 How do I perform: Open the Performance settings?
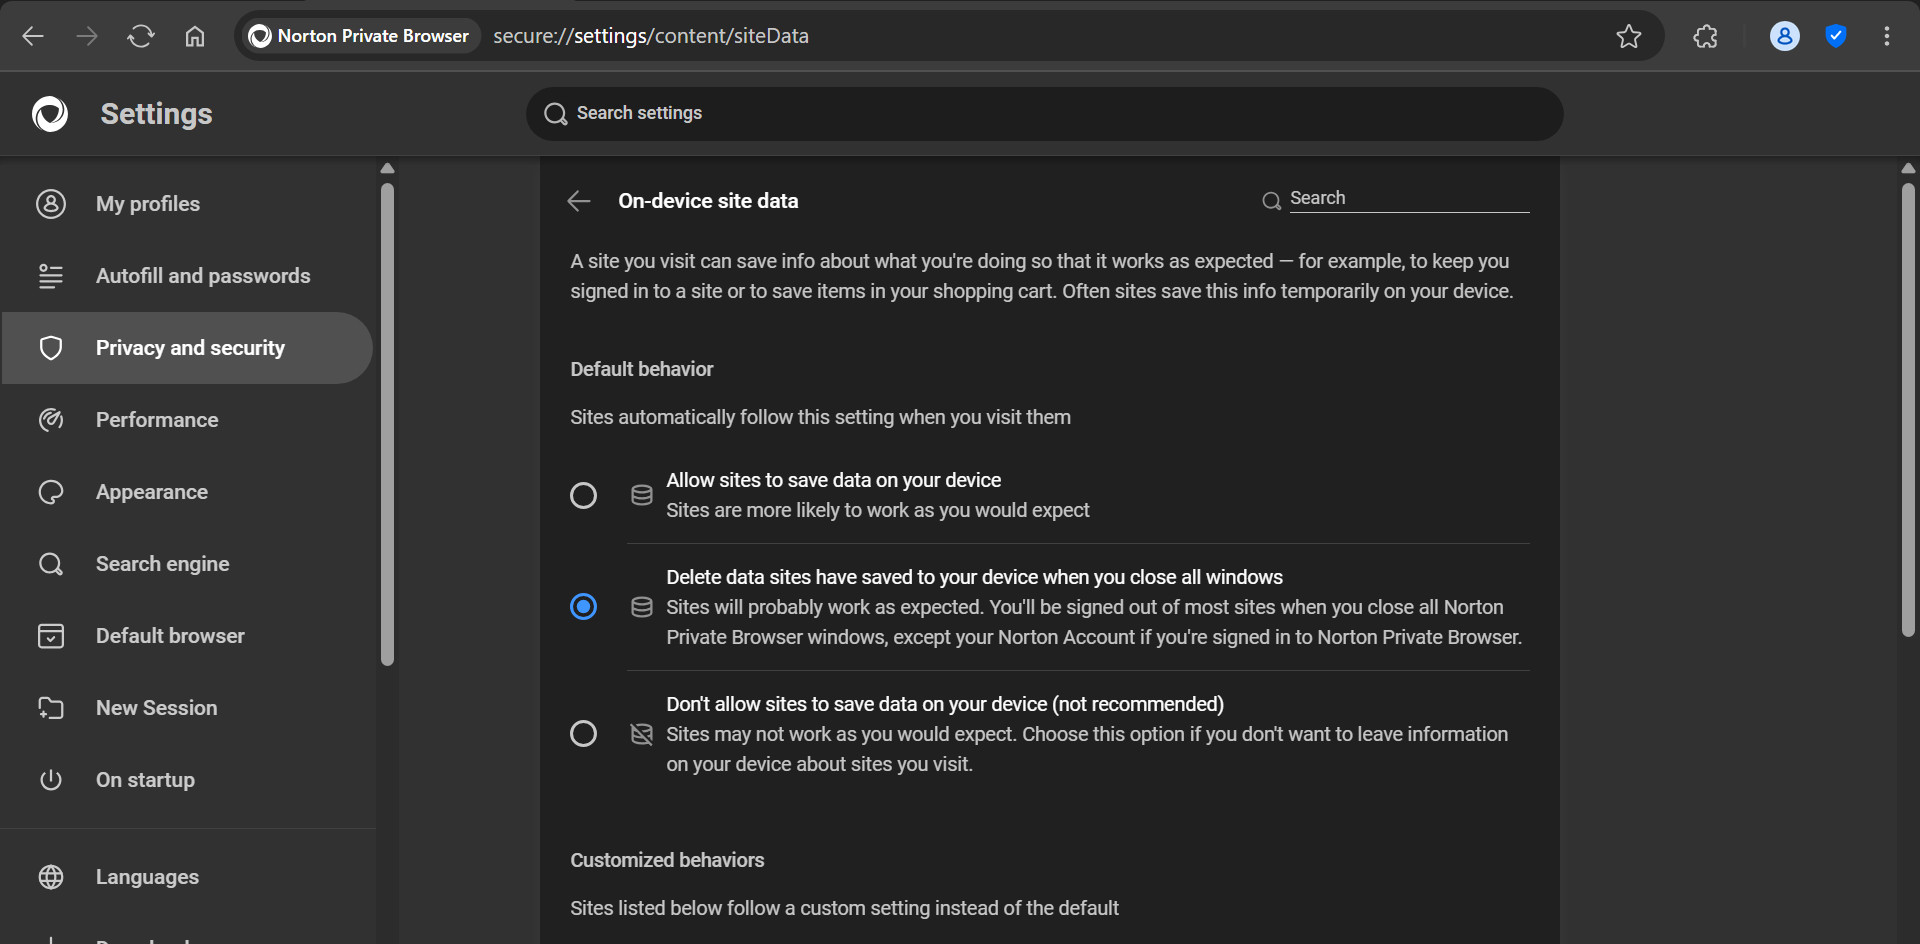(x=188, y=420)
